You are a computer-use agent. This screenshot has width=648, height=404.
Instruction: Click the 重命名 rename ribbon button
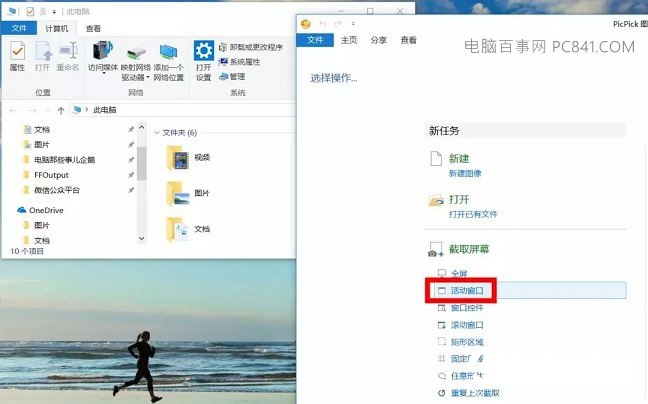point(68,56)
